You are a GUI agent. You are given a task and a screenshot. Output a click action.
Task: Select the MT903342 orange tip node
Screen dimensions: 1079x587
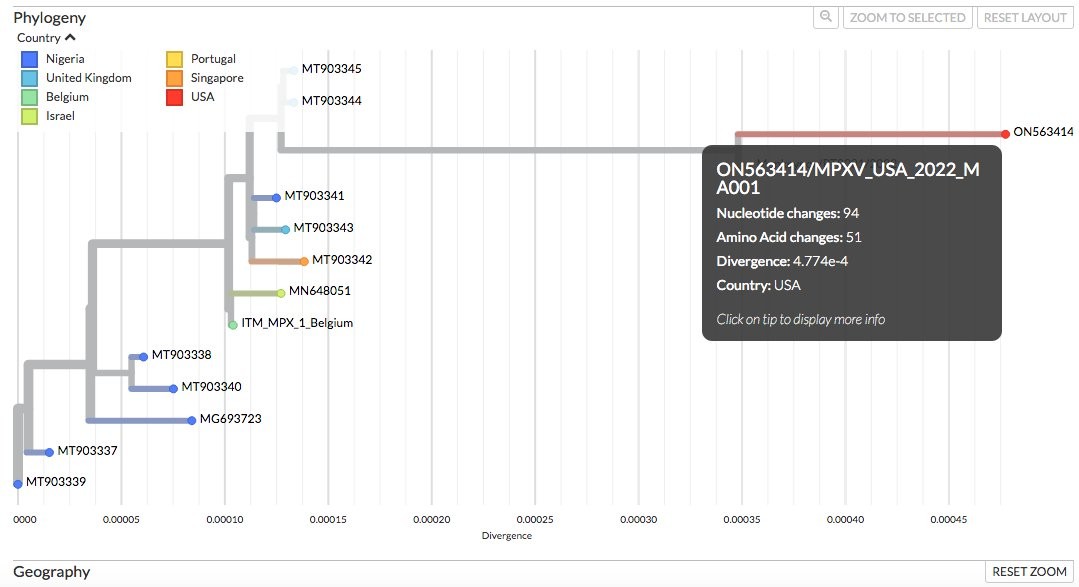[304, 261]
